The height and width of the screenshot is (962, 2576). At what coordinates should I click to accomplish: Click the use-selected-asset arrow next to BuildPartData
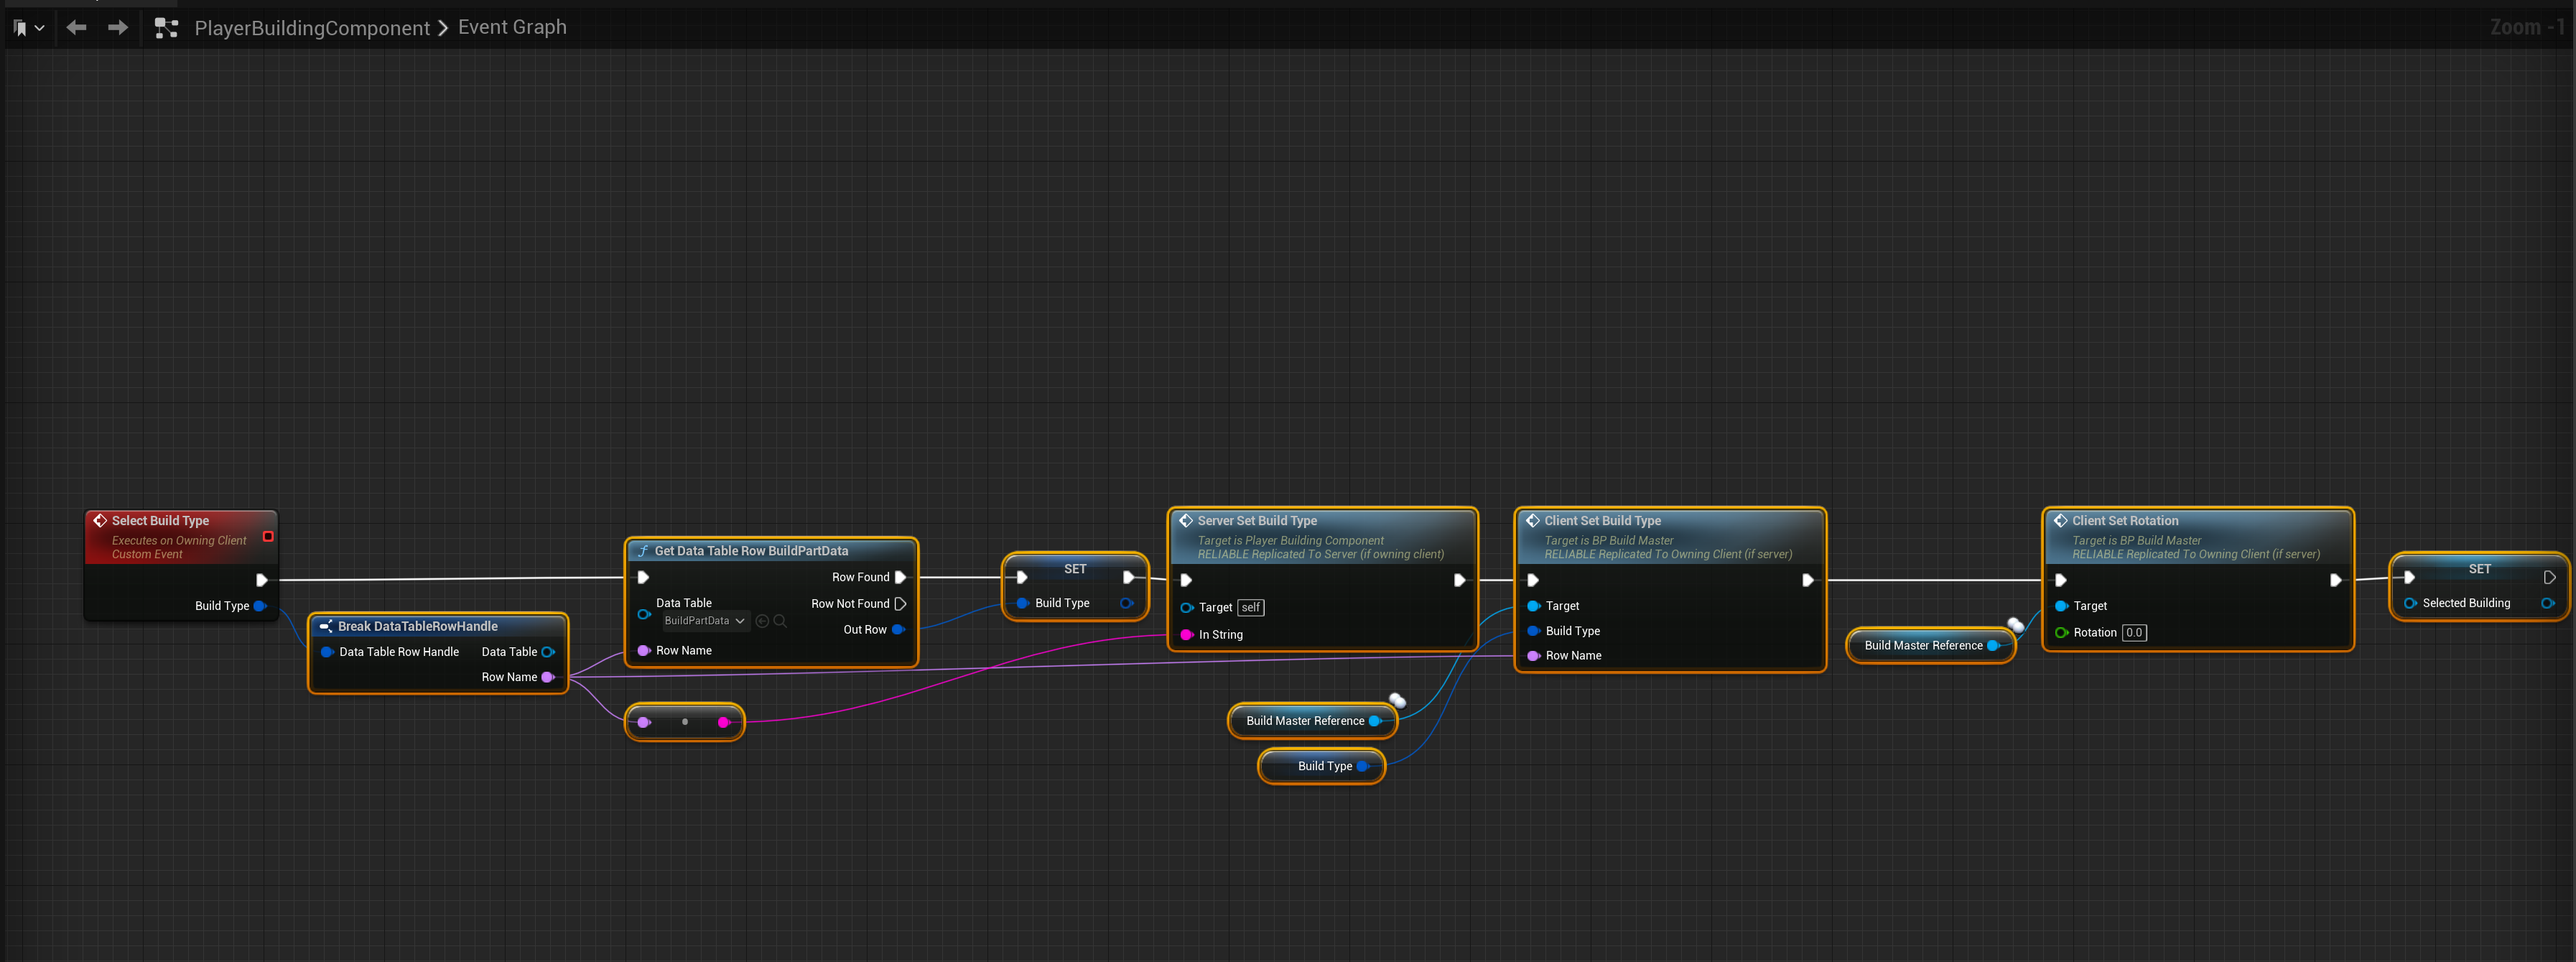762,621
